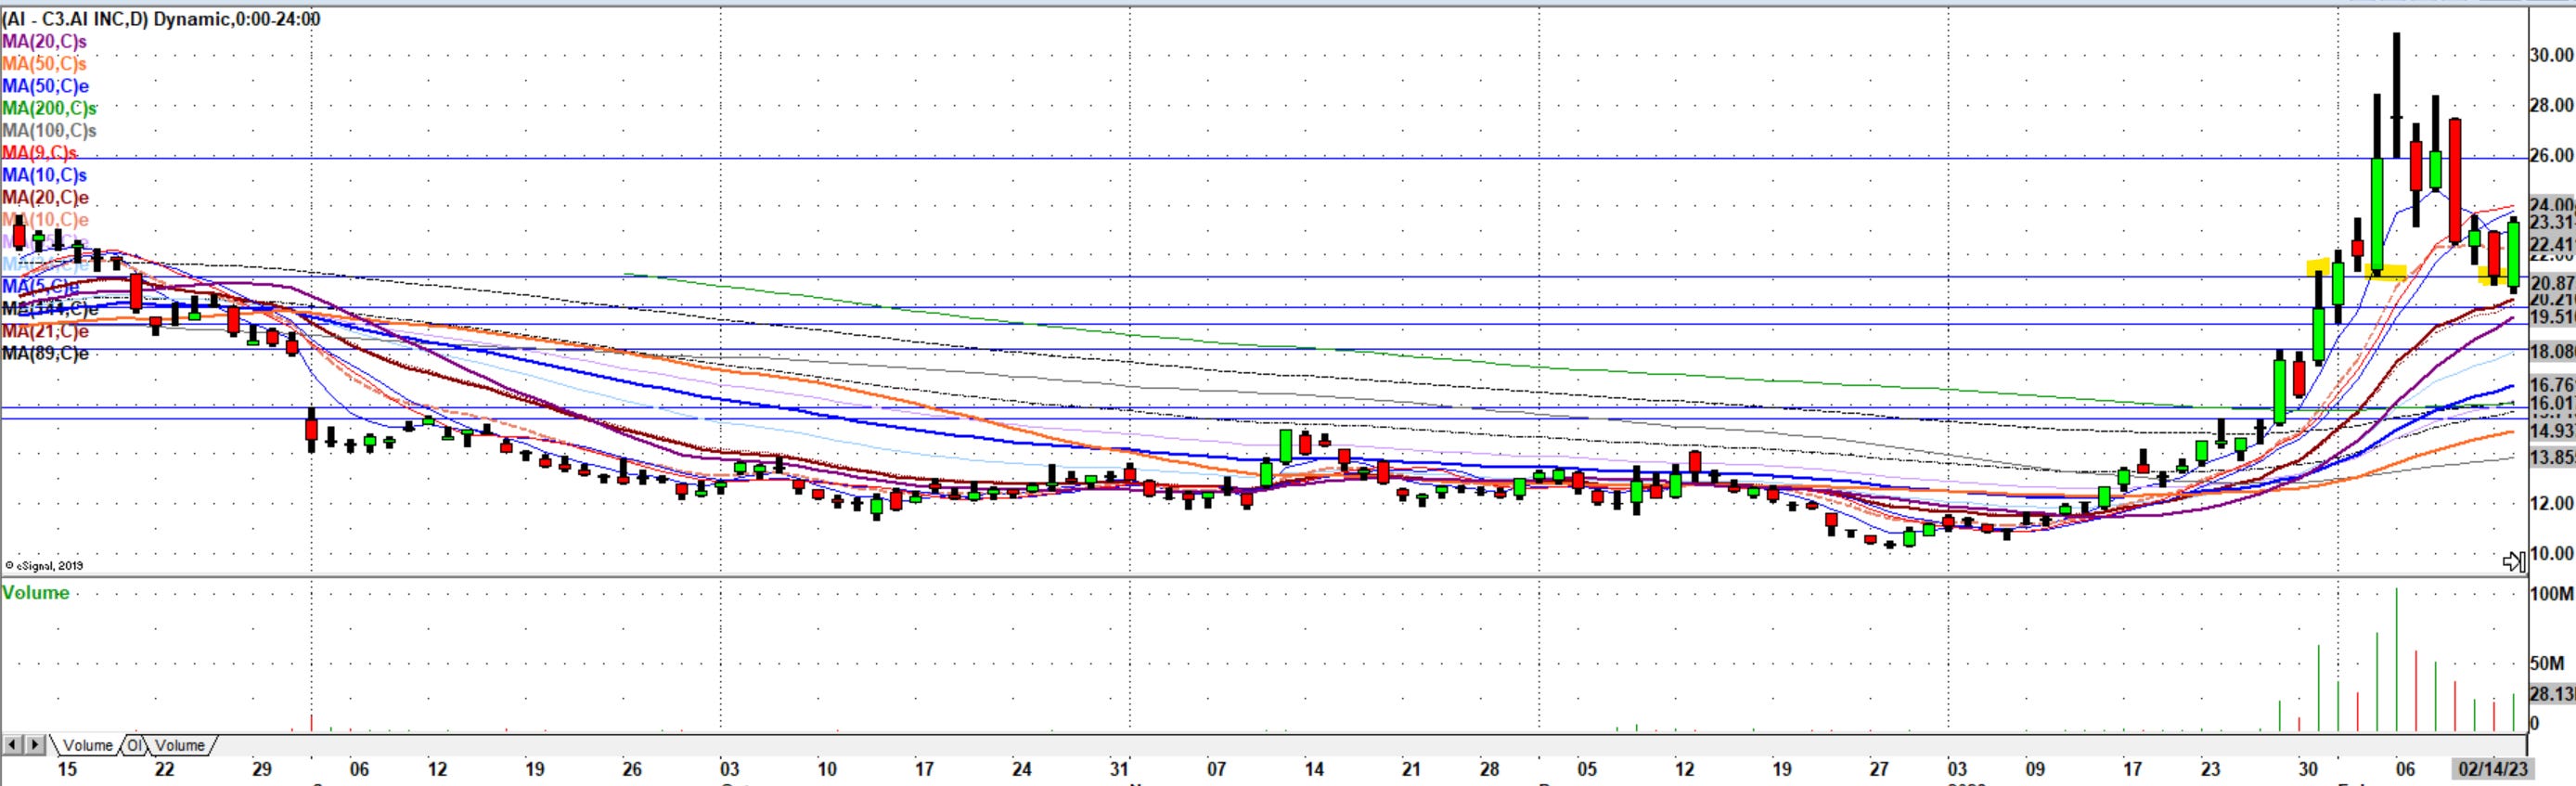Select the orange MA(50,C)s legend label

click(45, 64)
